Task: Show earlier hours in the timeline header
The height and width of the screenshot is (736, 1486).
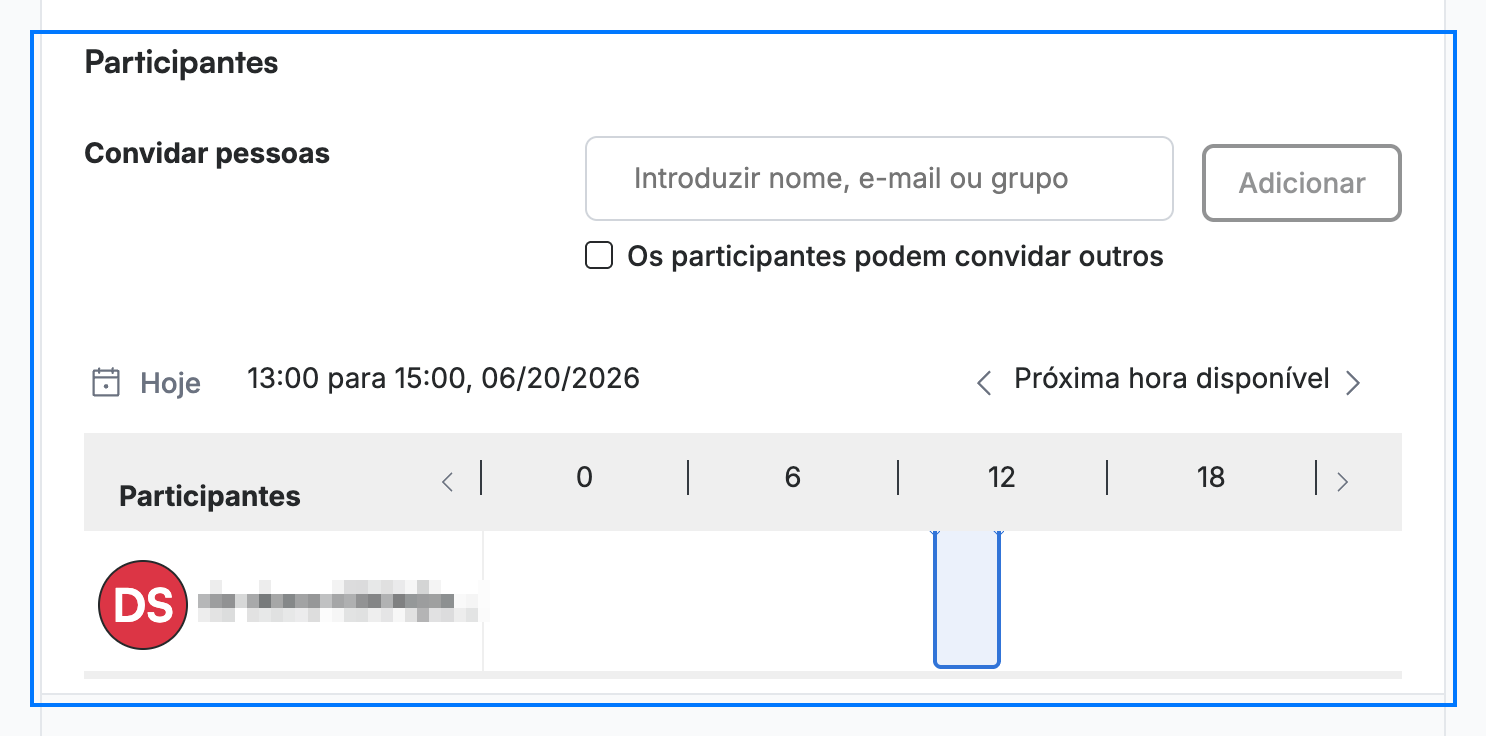Action: 448,482
